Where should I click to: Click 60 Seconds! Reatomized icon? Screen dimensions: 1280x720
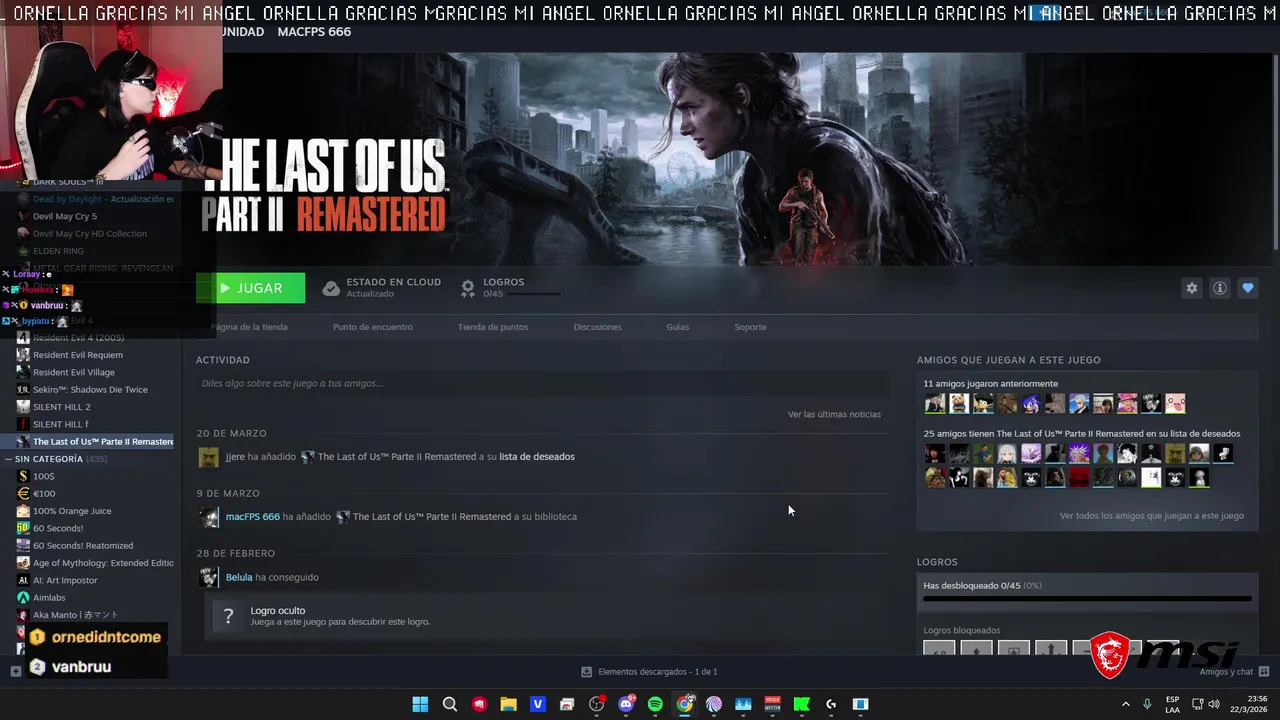[23, 546]
